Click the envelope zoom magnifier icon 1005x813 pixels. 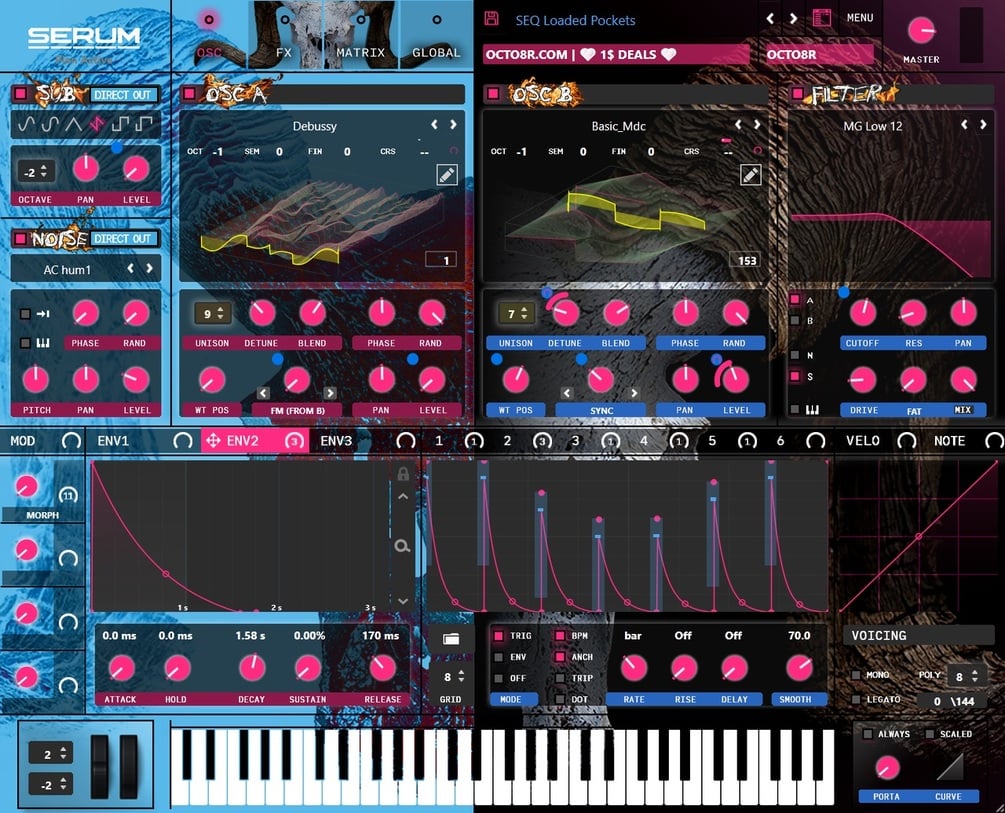coord(403,546)
